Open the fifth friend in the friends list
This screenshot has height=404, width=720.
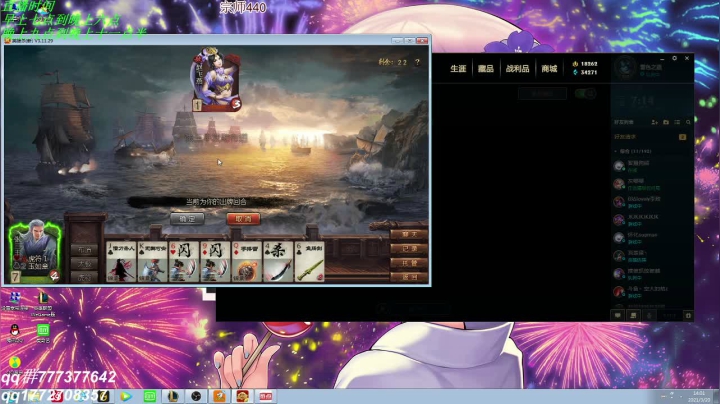pyautogui.click(x=652, y=238)
